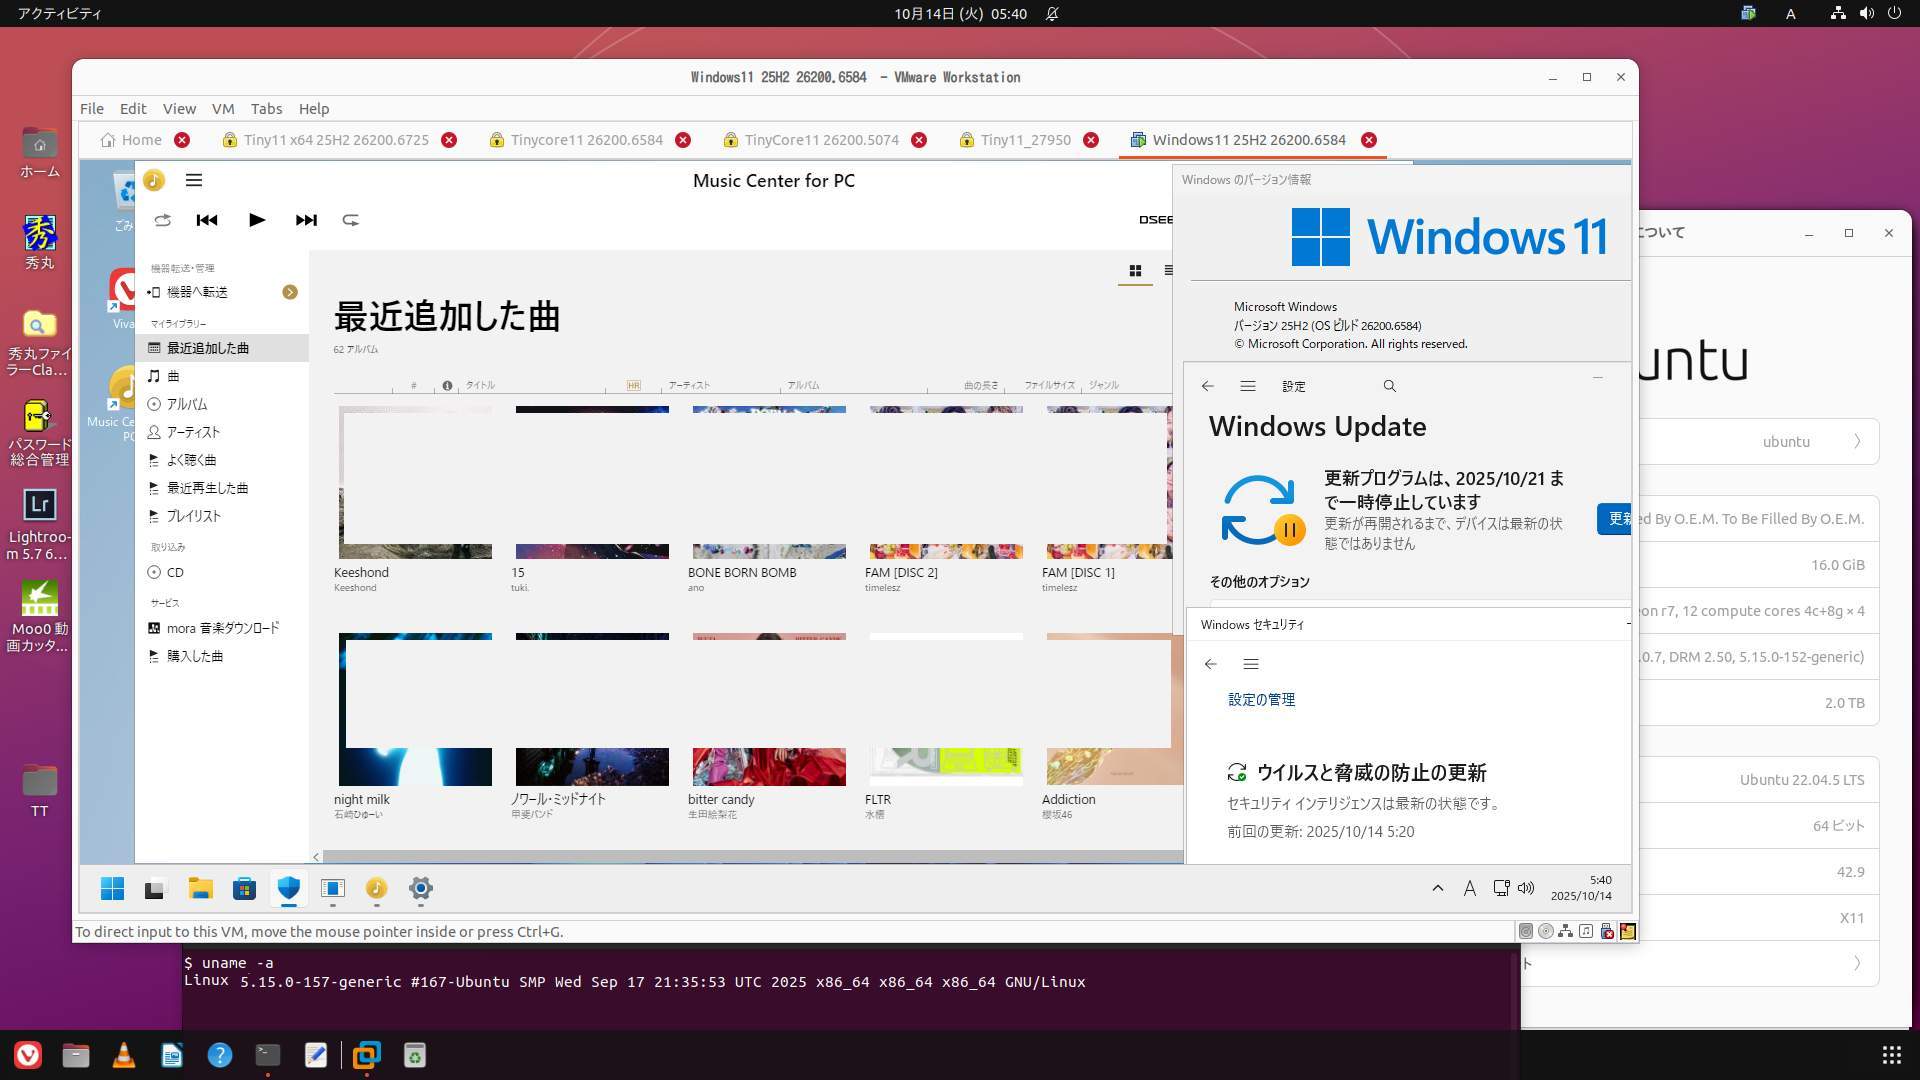Switch to grid thumbnail view
The width and height of the screenshot is (1920, 1080).
coord(1135,271)
